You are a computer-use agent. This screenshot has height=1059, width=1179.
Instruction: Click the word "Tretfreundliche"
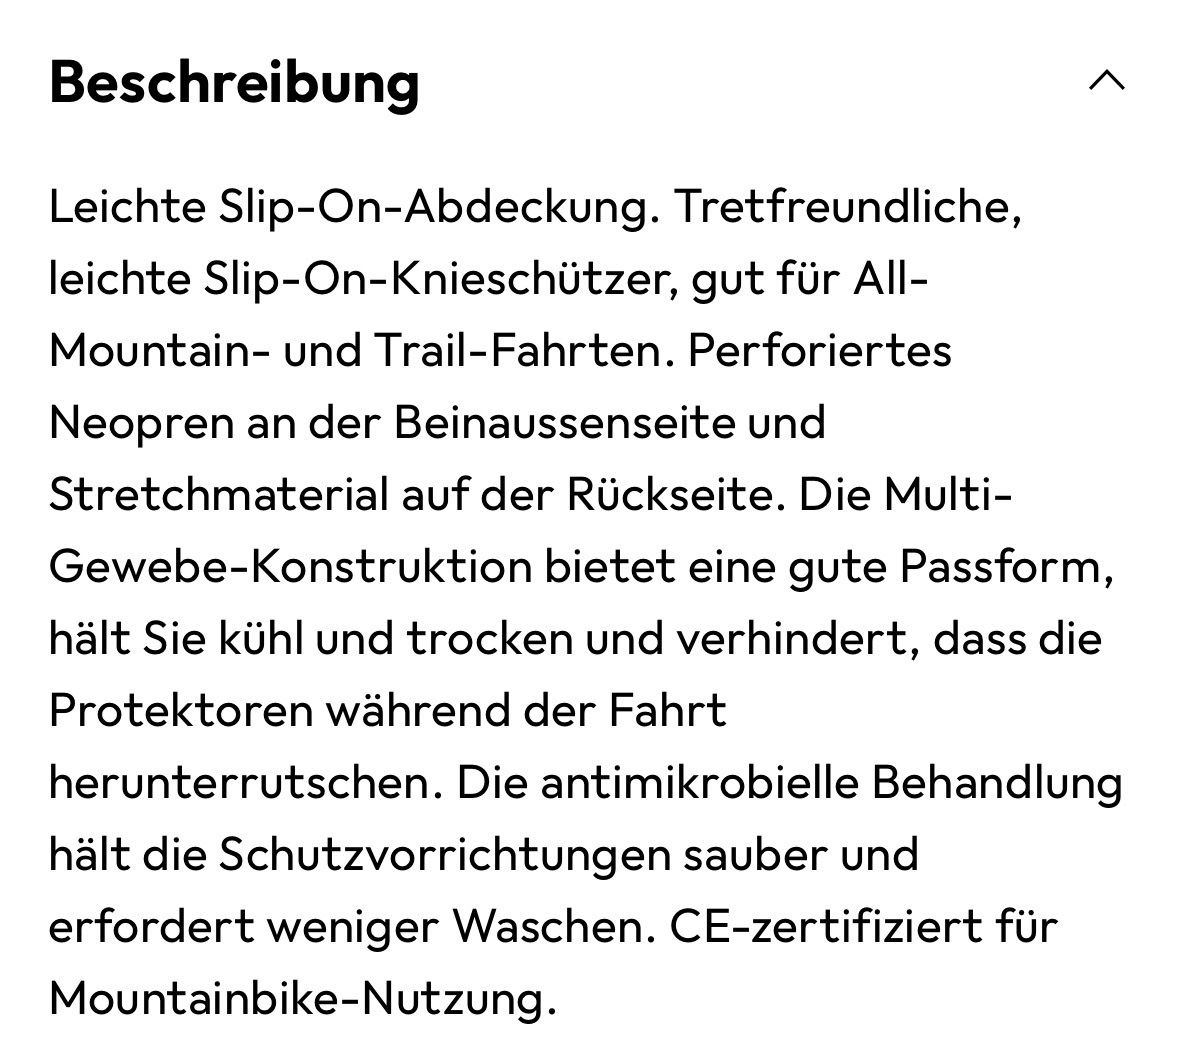(846, 207)
